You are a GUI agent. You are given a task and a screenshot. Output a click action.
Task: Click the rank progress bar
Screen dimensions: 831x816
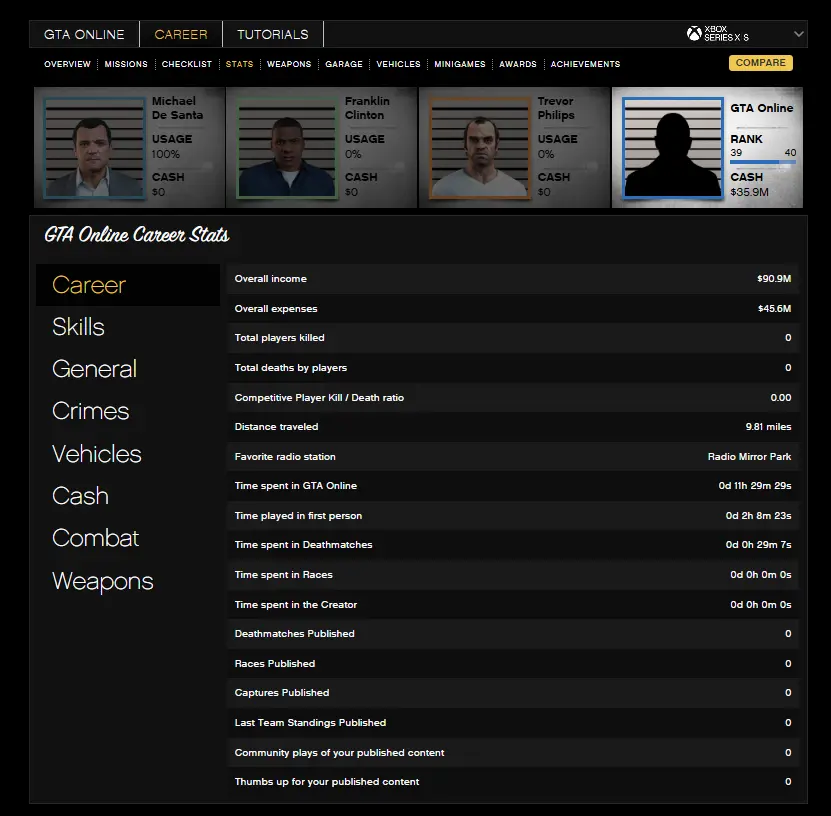pos(763,162)
